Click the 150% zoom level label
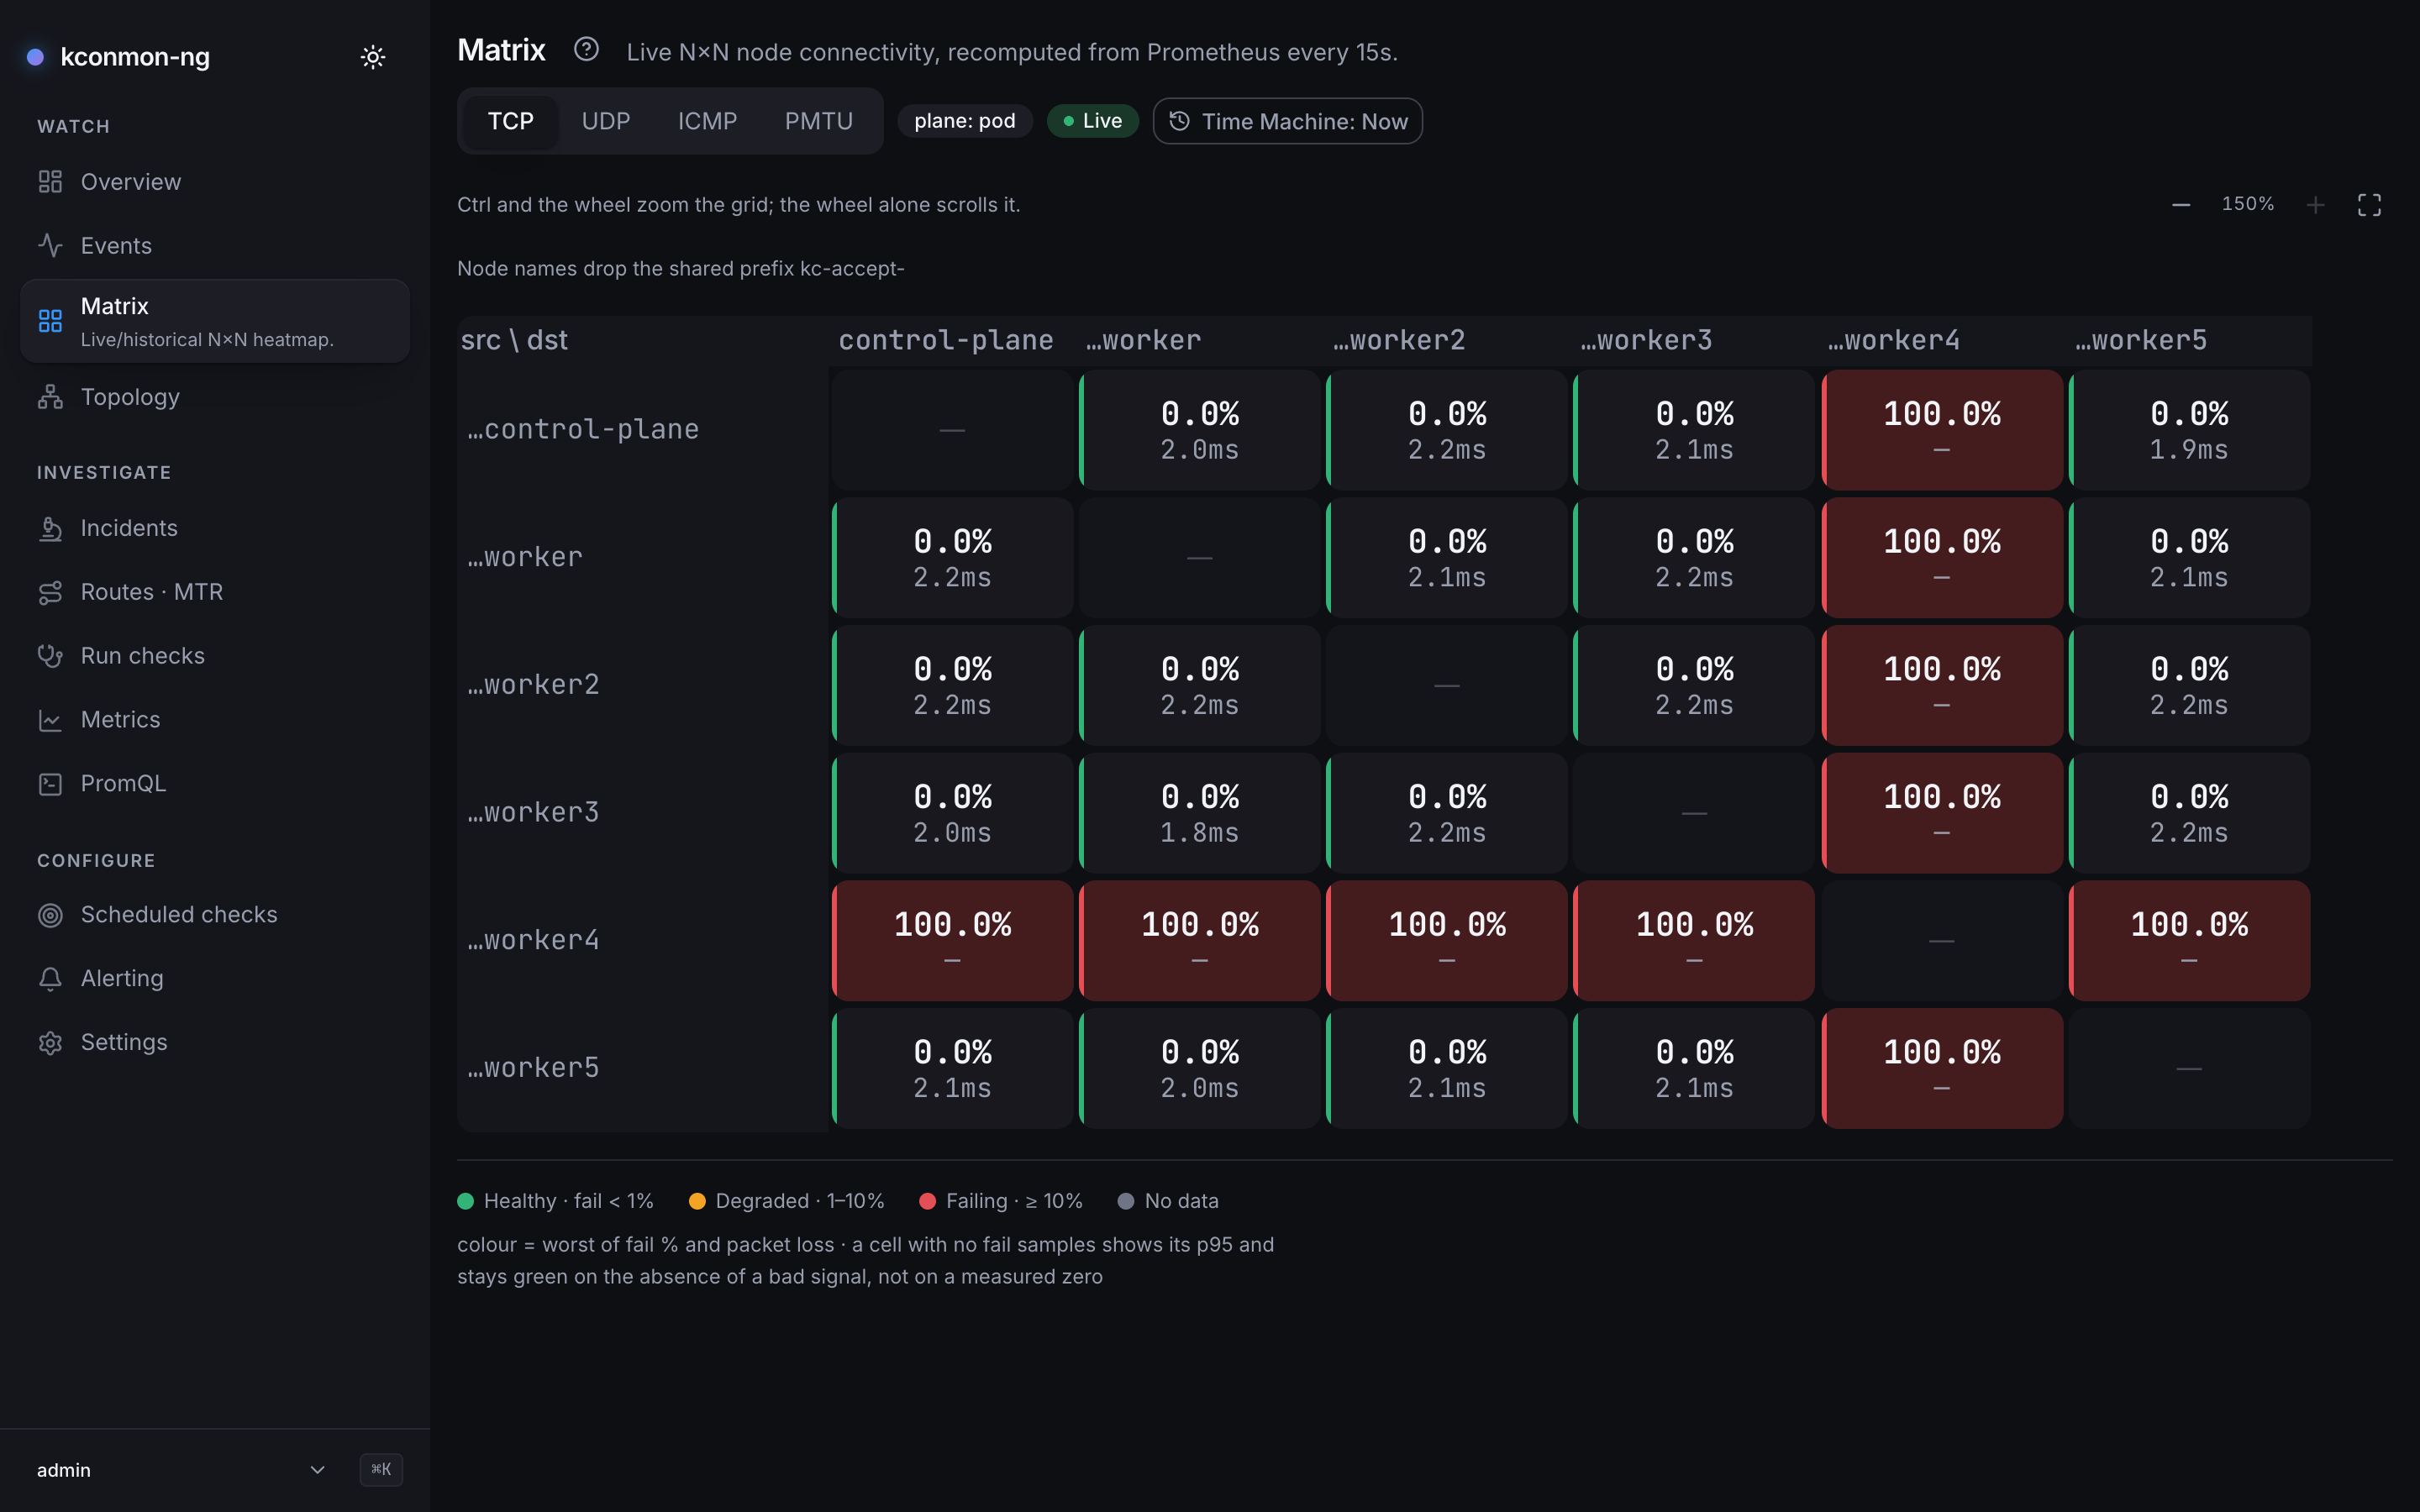 tap(2248, 204)
